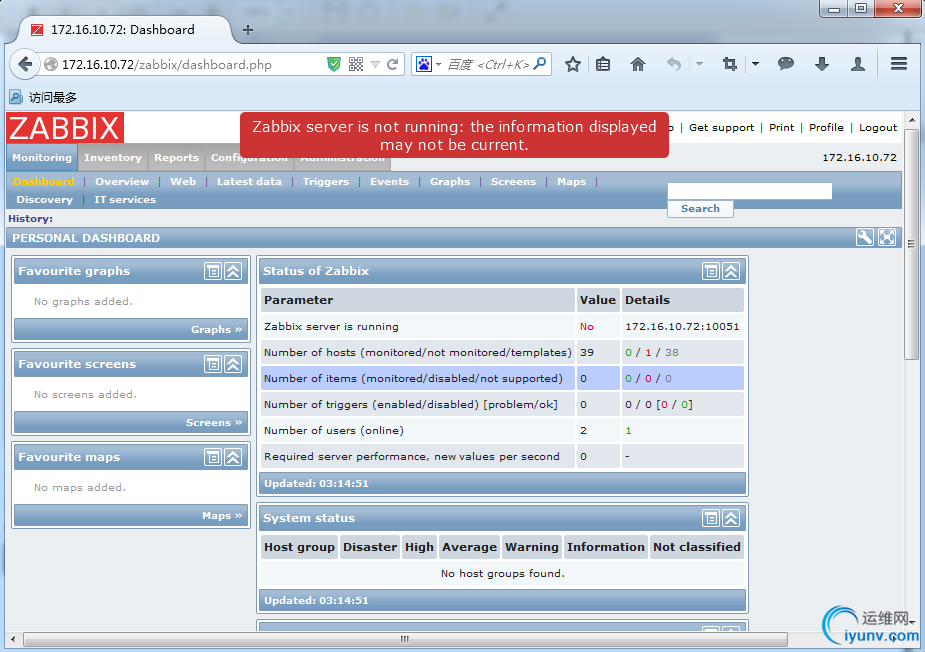This screenshot has width=925, height=652.
Task: Click the crop screenshot toolbar icon
Action: pyautogui.click(x=730, y=64)
